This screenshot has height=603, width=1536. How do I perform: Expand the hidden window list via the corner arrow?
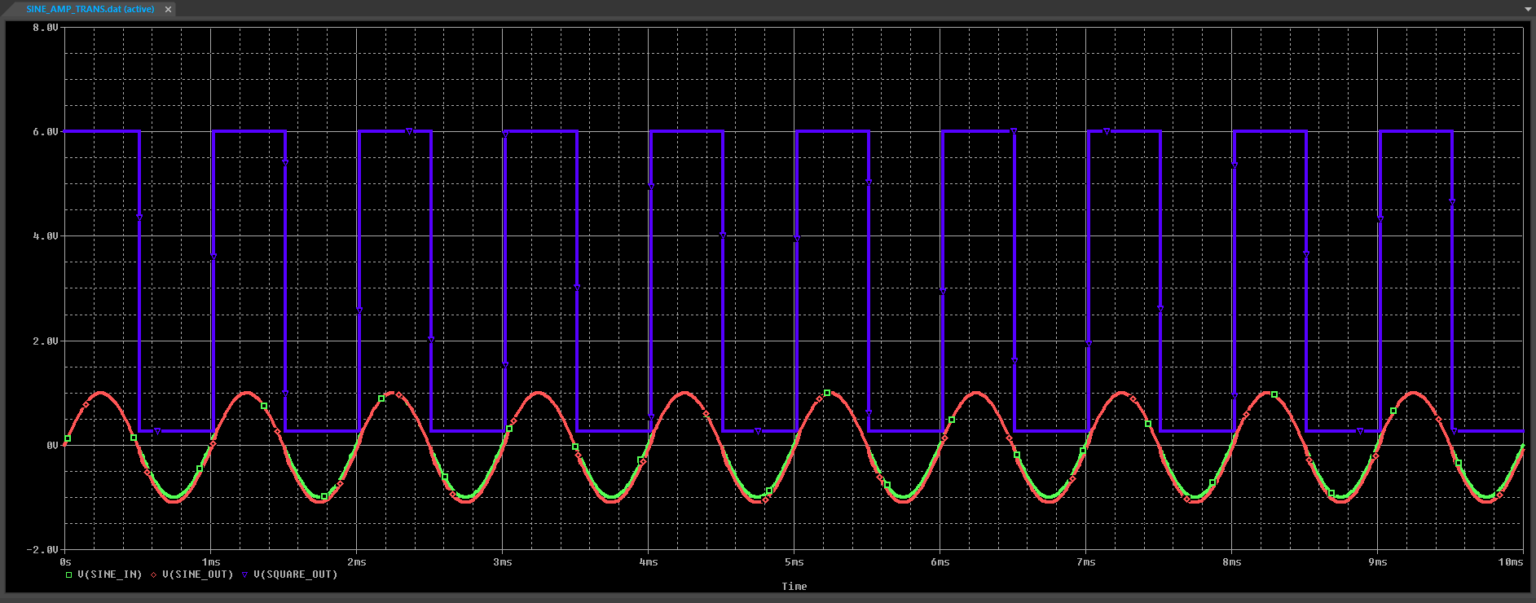tap(1528, 9)
